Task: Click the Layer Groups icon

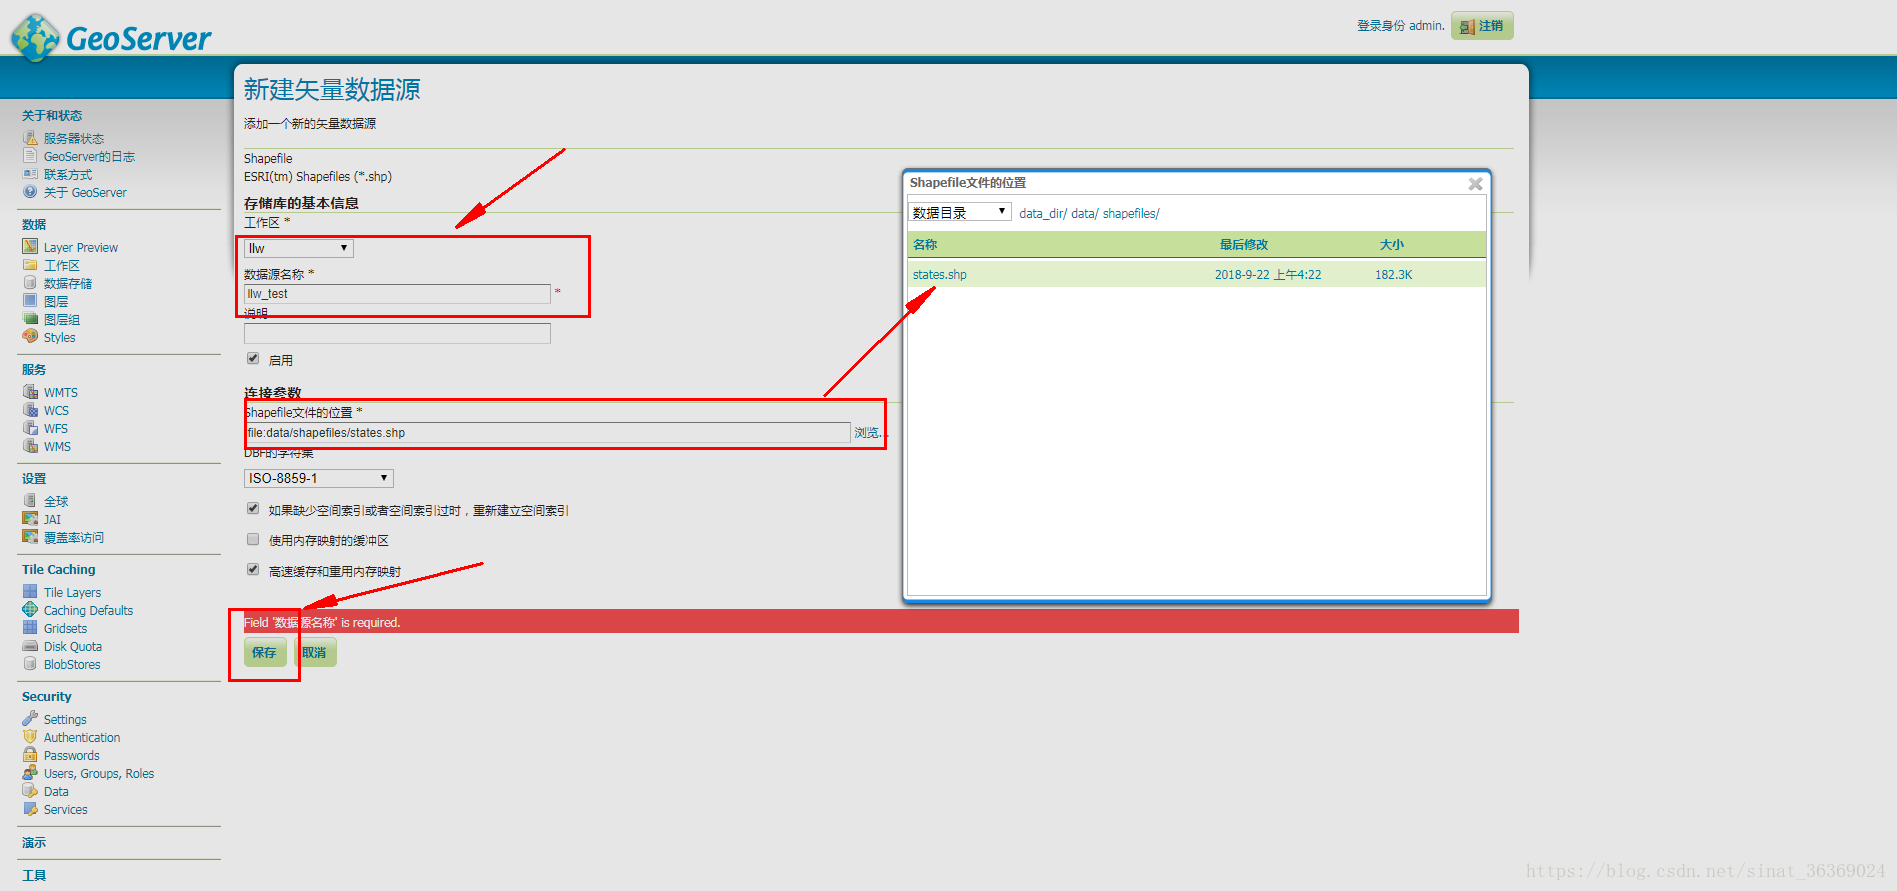Action: point(30,319)
